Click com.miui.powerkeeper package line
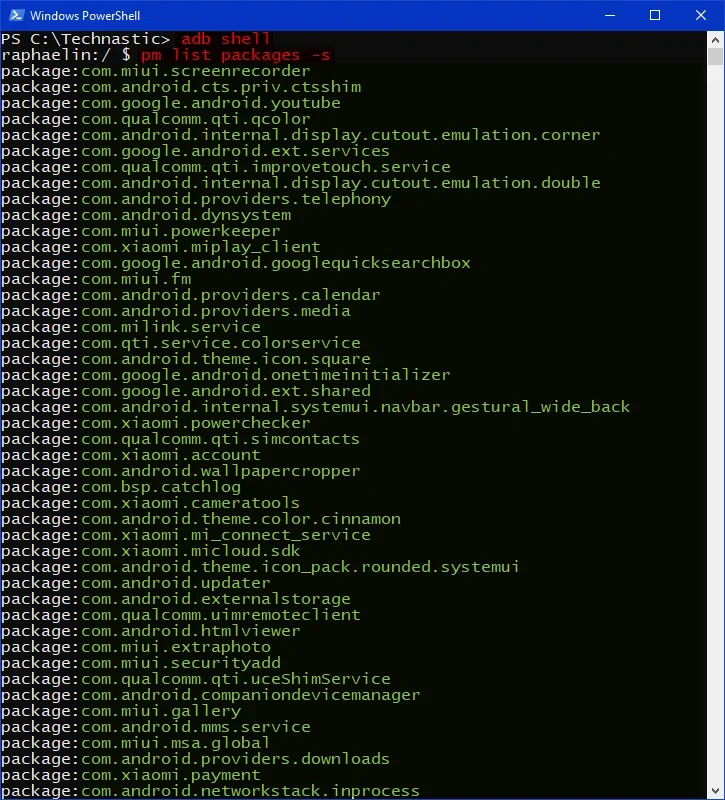 141,231
